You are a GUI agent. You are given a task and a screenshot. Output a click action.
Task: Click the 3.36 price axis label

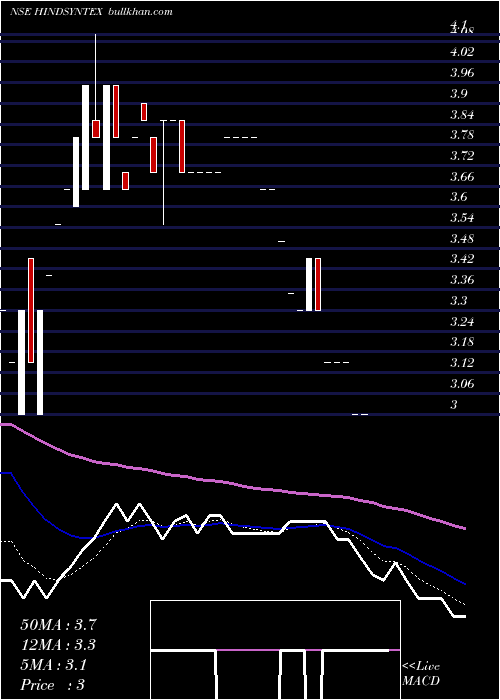(462, 280)
